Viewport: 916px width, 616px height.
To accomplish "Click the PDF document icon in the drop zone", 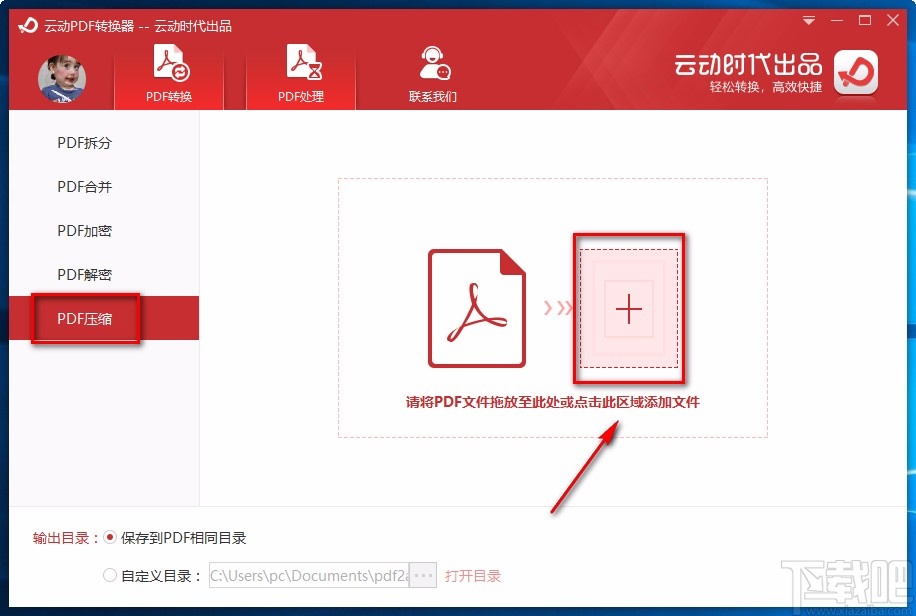I will tap(477, 307).
